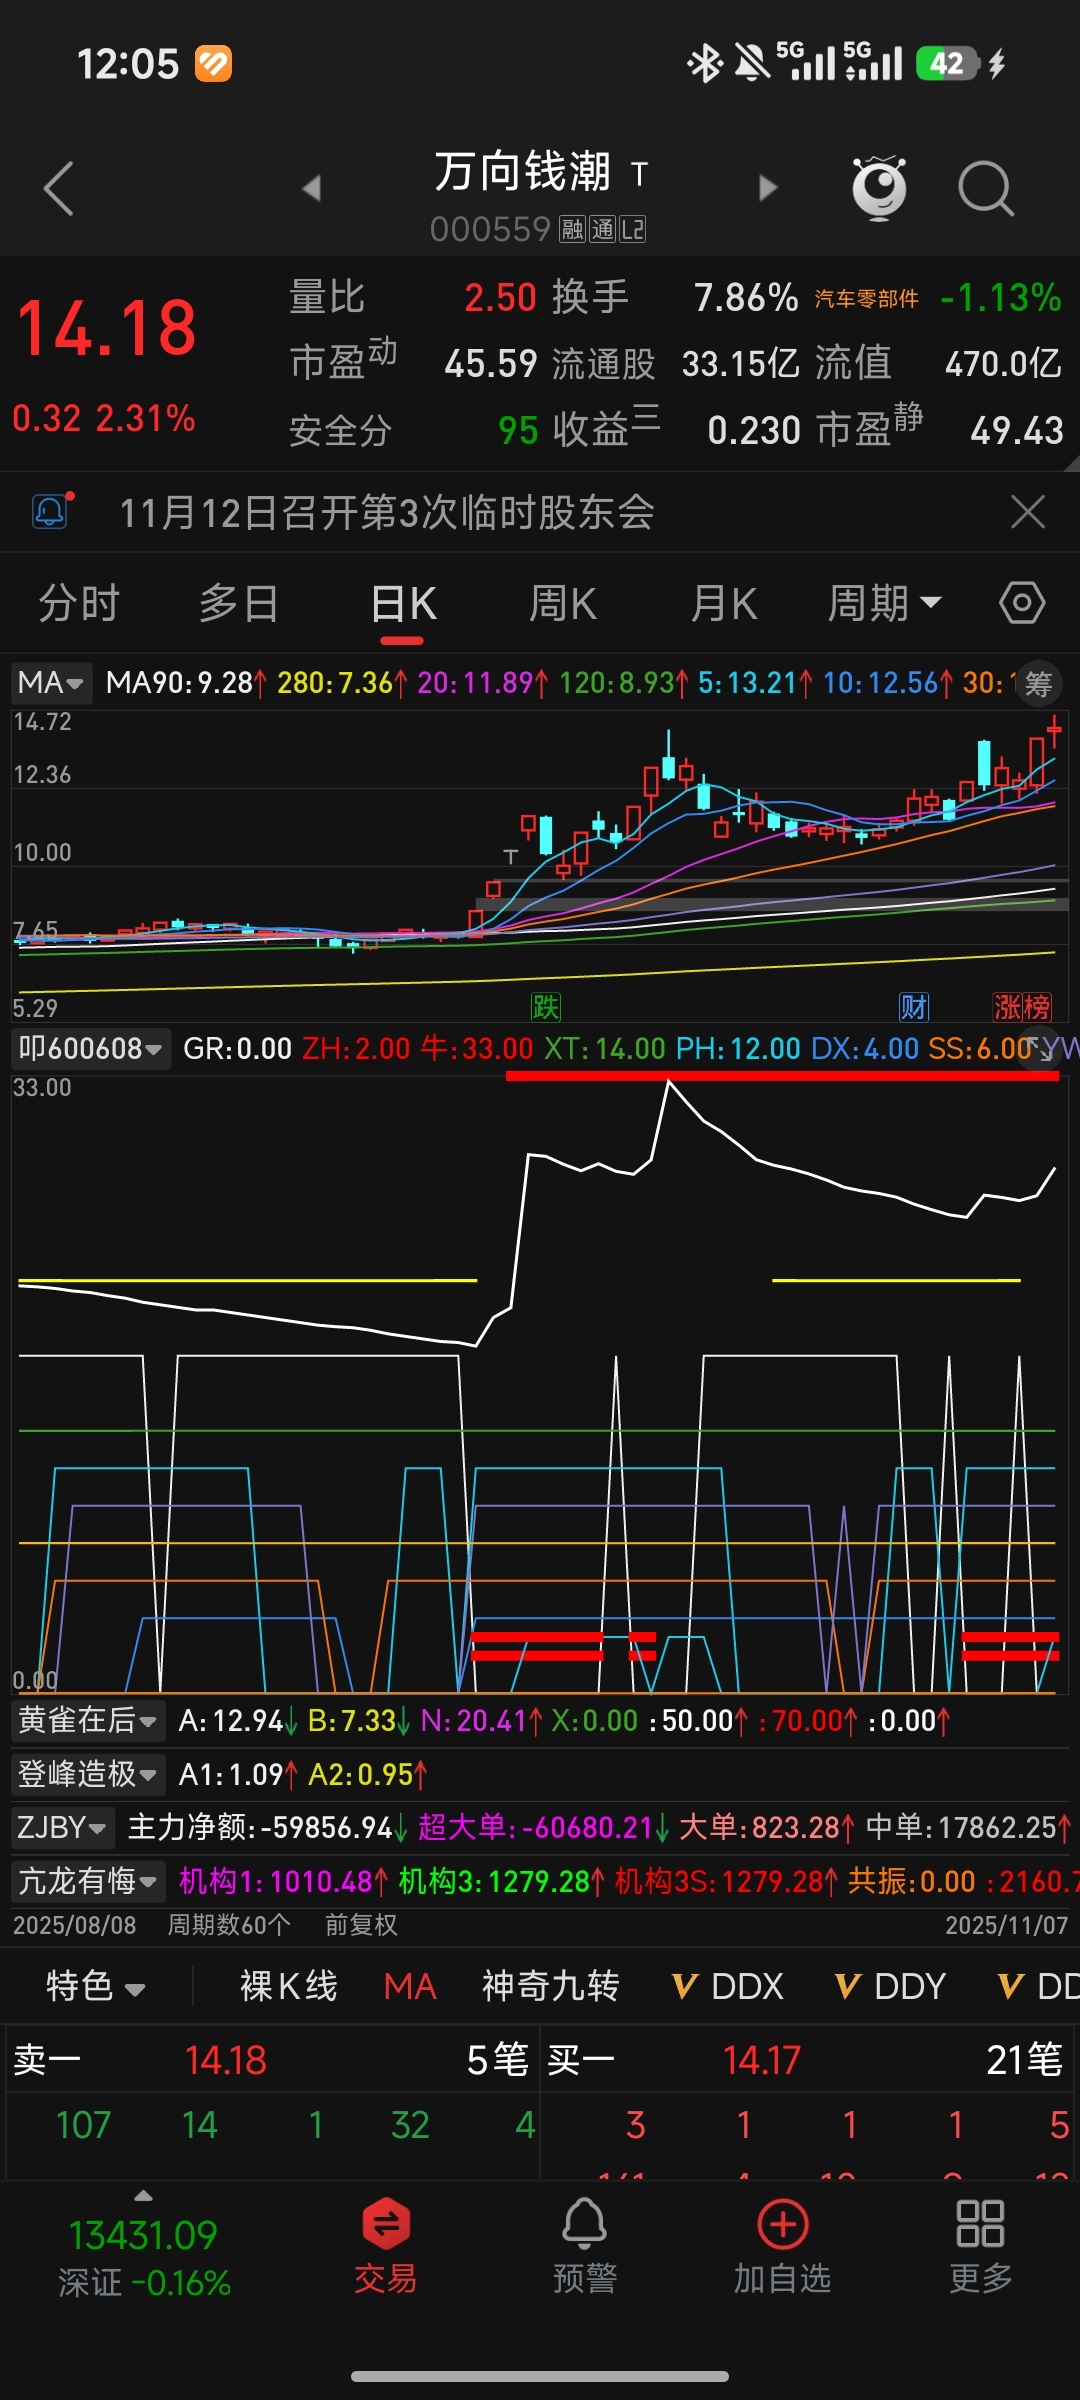Expand index bar above 深证 quote

pyautogui.click(x=144, y=2196)
